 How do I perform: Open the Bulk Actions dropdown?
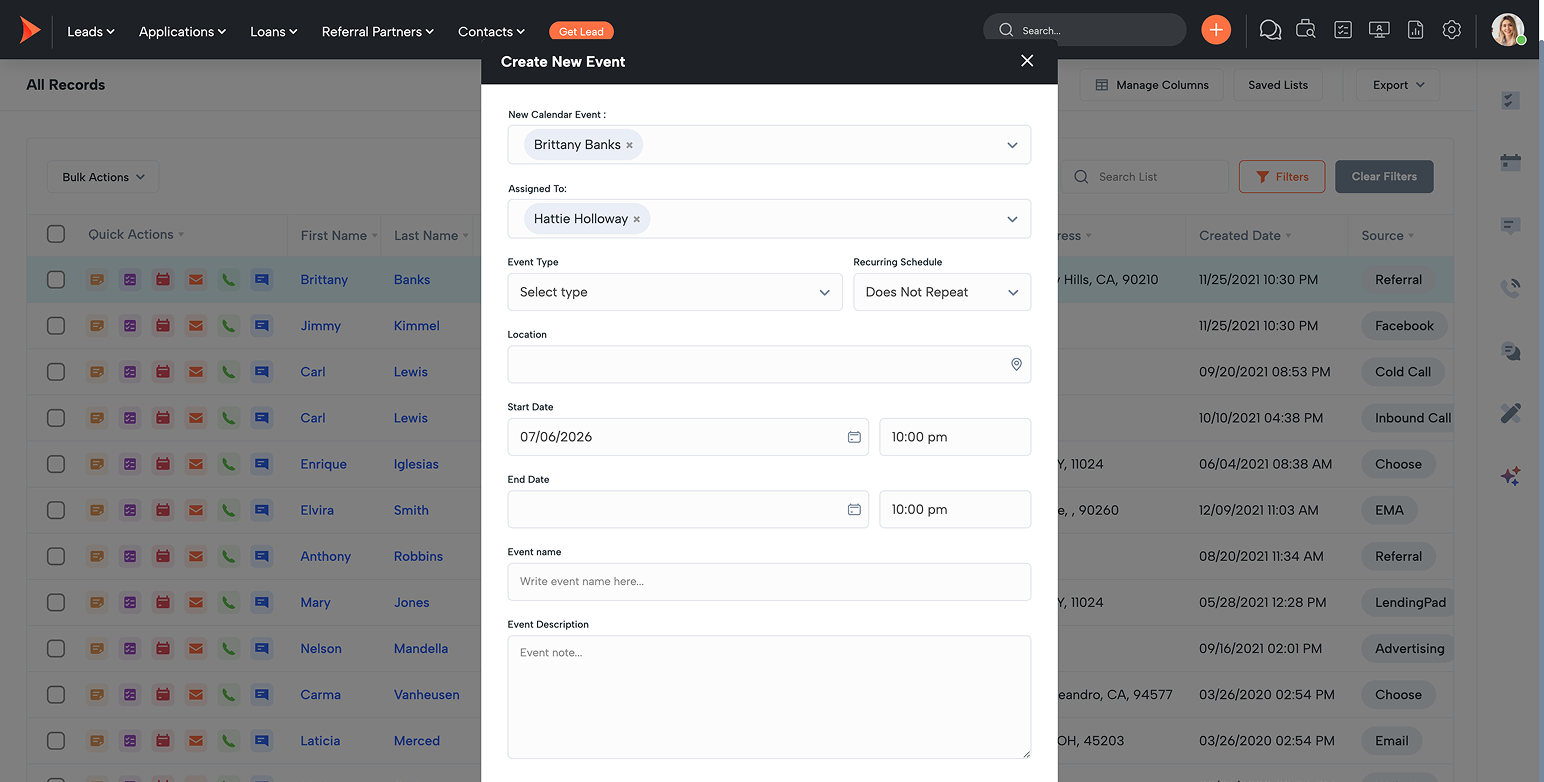(103, 177)
